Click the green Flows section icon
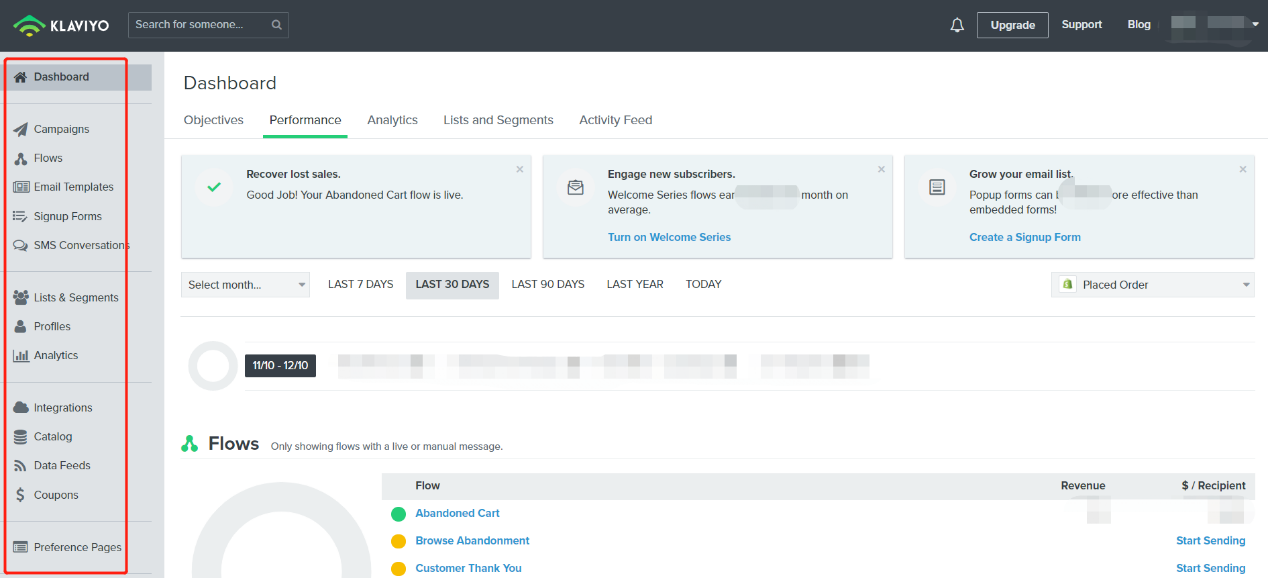Image resolution: width=1268 pixels, height=578 pixels. 190,444
